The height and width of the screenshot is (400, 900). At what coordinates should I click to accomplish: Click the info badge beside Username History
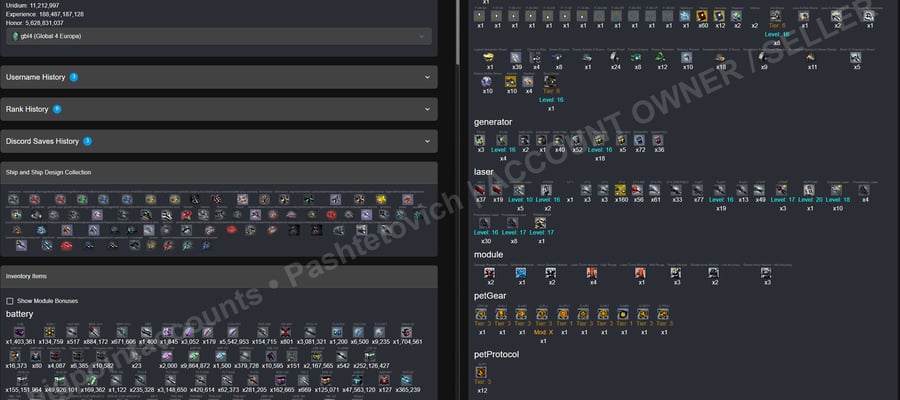74,77
